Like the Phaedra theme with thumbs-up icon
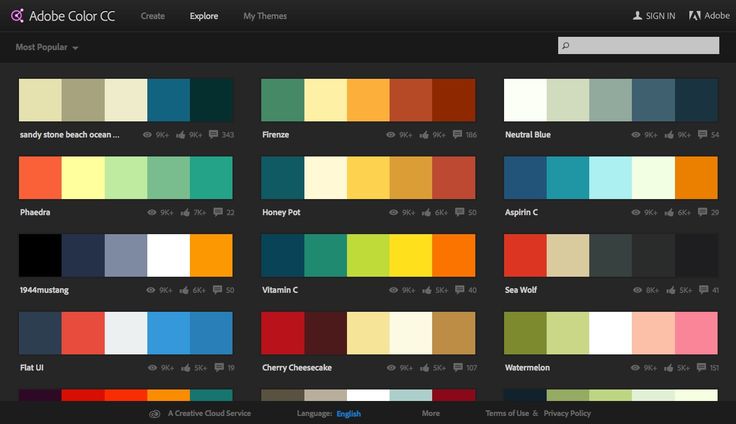Viewport: 736px width, 424px height. (185, 212)
